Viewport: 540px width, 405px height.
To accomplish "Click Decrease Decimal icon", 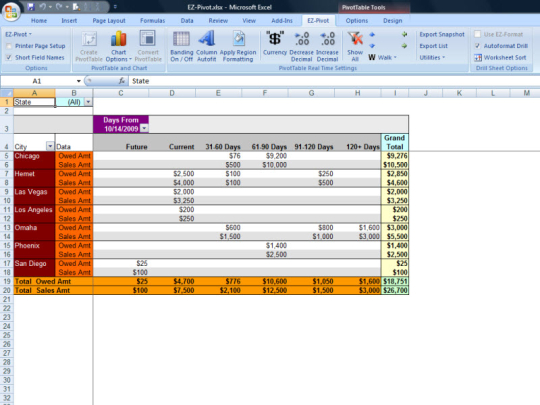I will tap(302, 39).
